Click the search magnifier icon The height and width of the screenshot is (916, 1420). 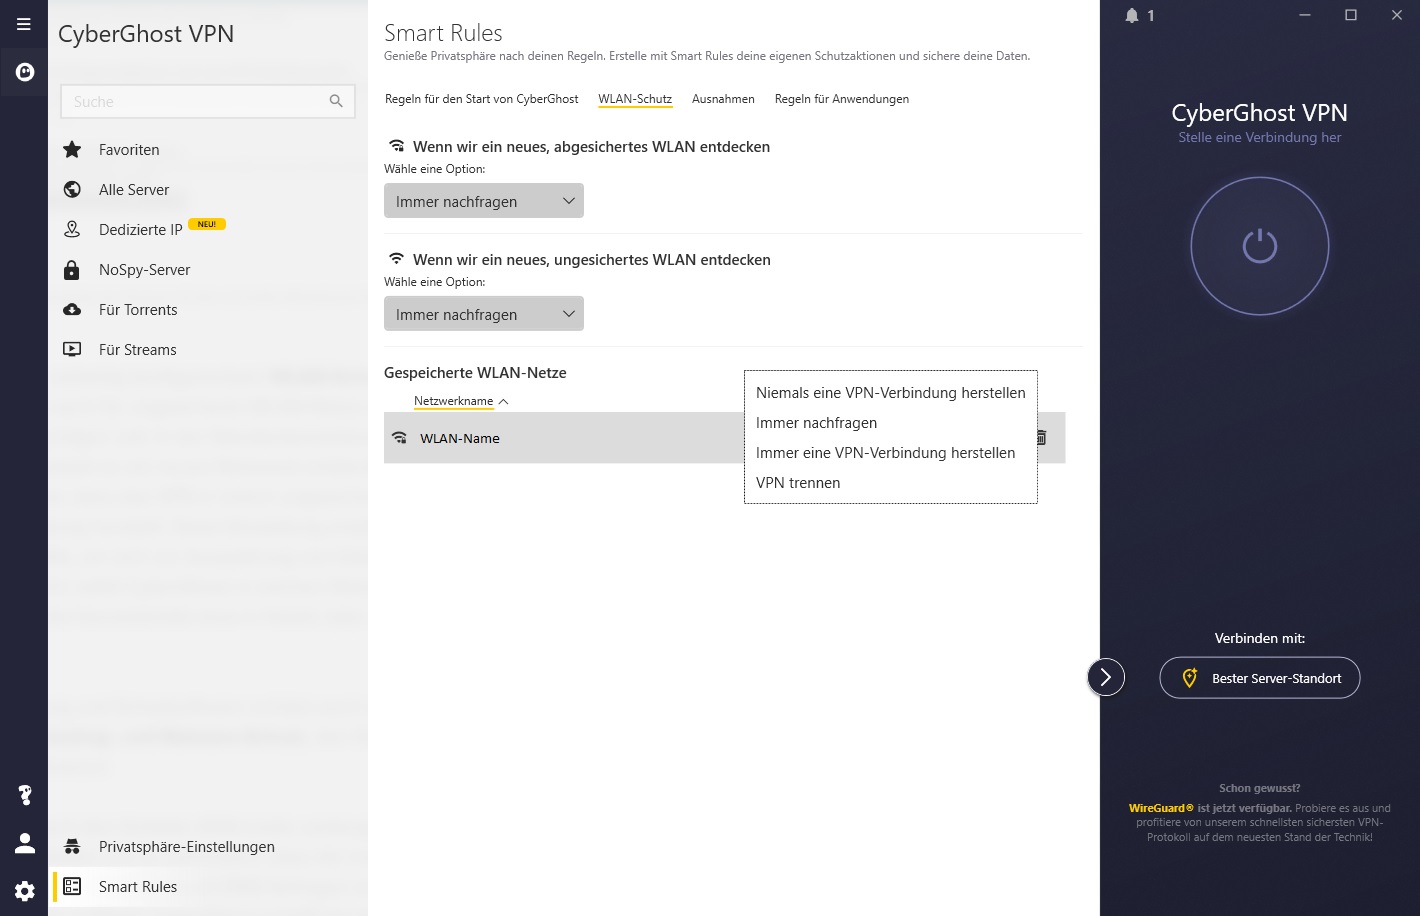click(336, 101)
